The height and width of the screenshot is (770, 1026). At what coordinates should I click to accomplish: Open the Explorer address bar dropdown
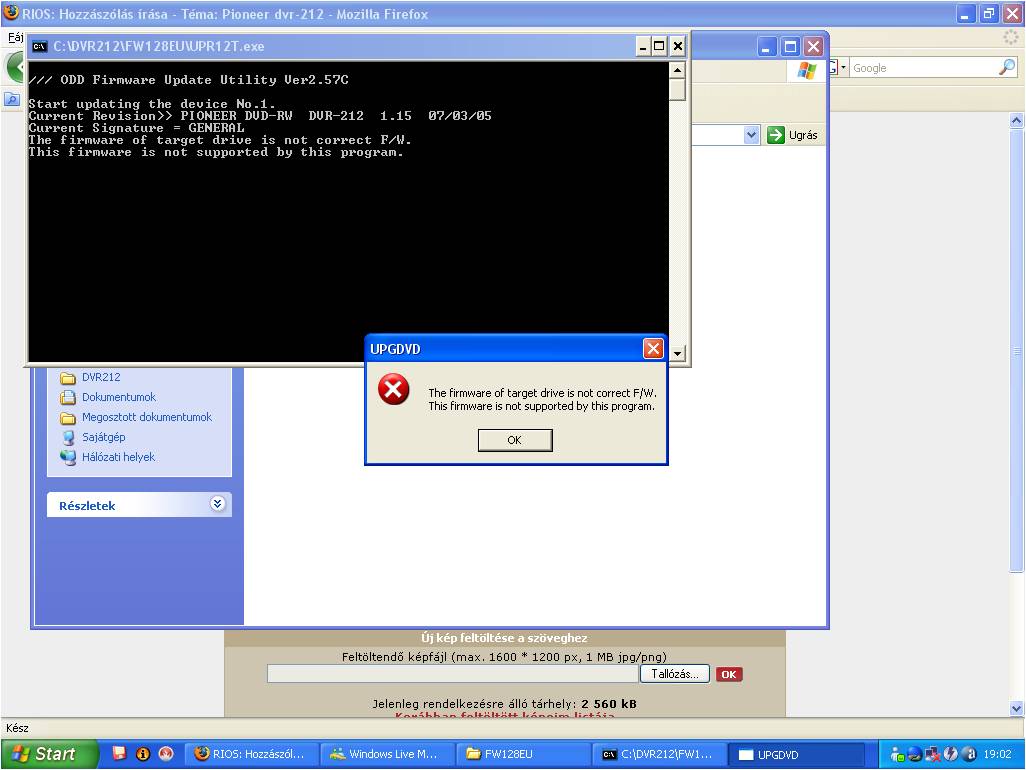click(751, 135)
